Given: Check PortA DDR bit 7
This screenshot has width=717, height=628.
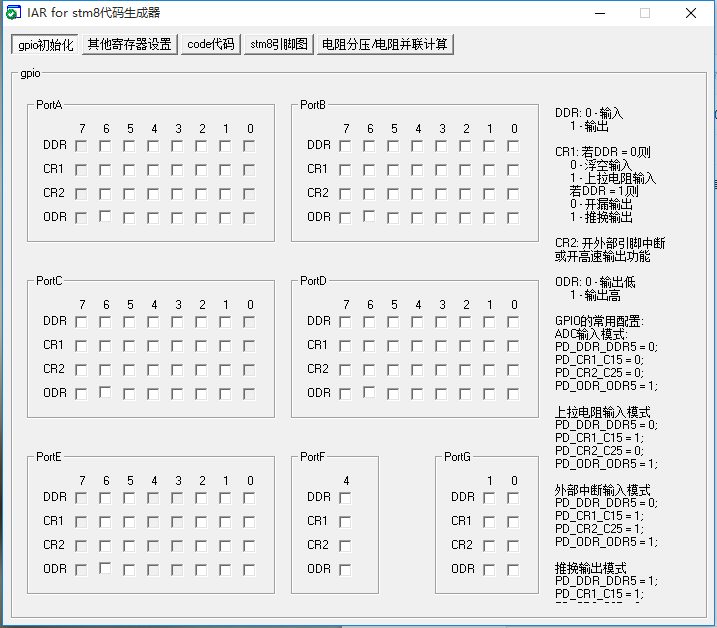Looking at the screenshot, I should (x=81, y=146).
